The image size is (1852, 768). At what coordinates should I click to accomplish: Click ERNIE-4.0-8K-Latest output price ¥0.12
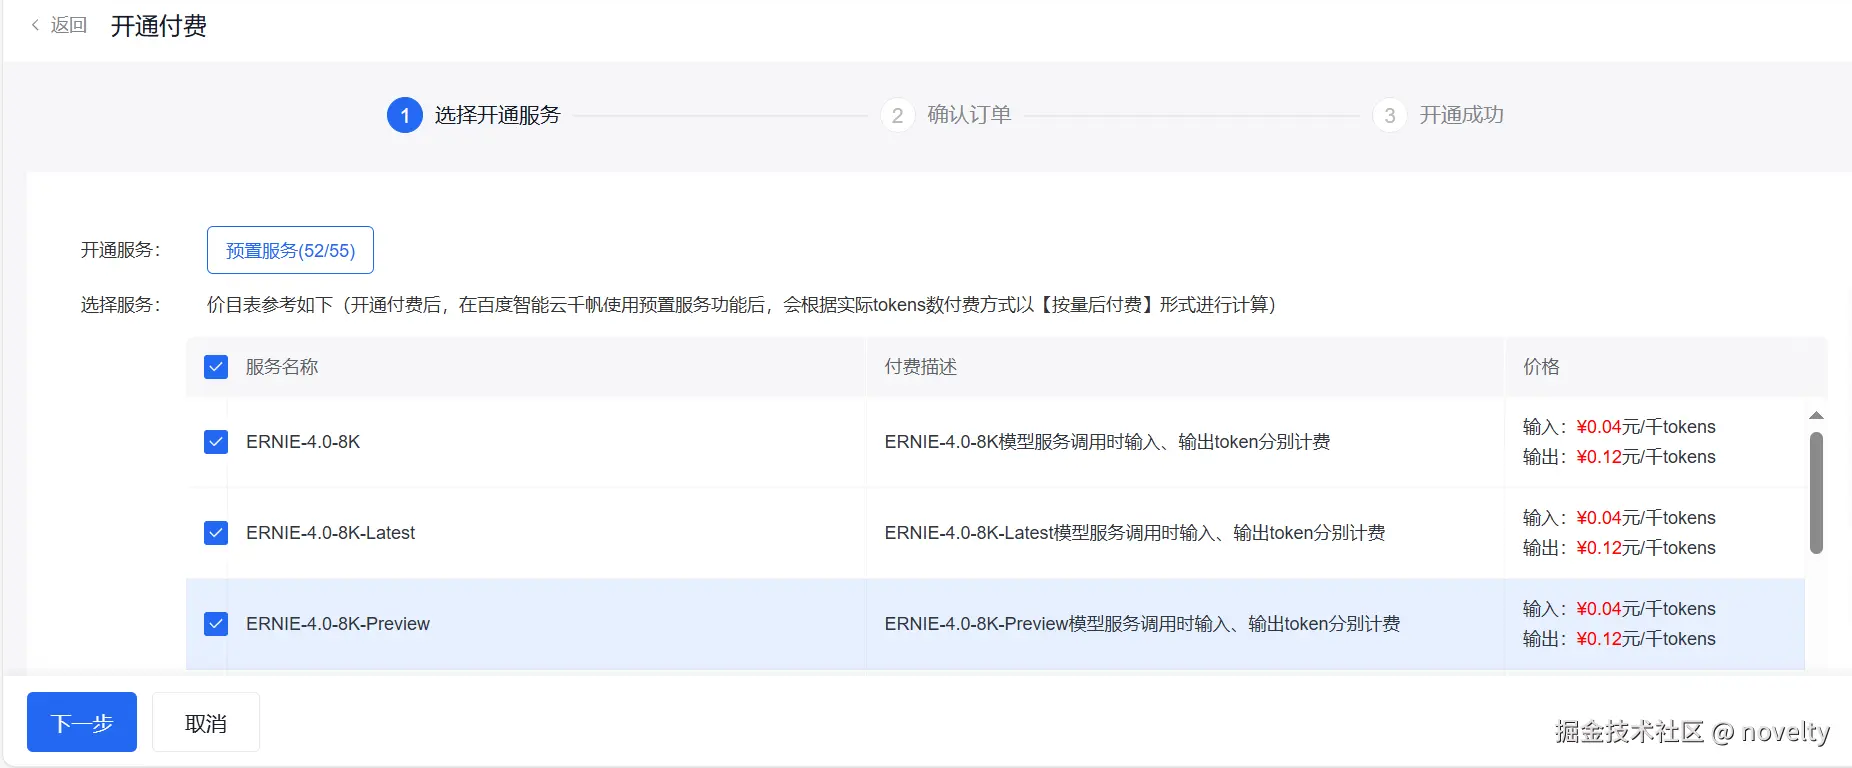(1599, 548)
